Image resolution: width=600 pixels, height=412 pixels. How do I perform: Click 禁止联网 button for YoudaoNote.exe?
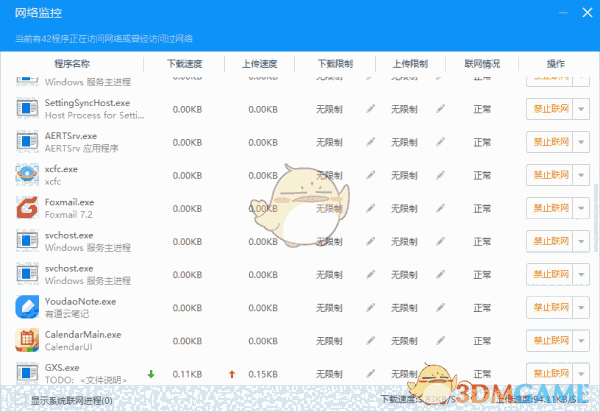pyautogui.click(x=549, y=308)
